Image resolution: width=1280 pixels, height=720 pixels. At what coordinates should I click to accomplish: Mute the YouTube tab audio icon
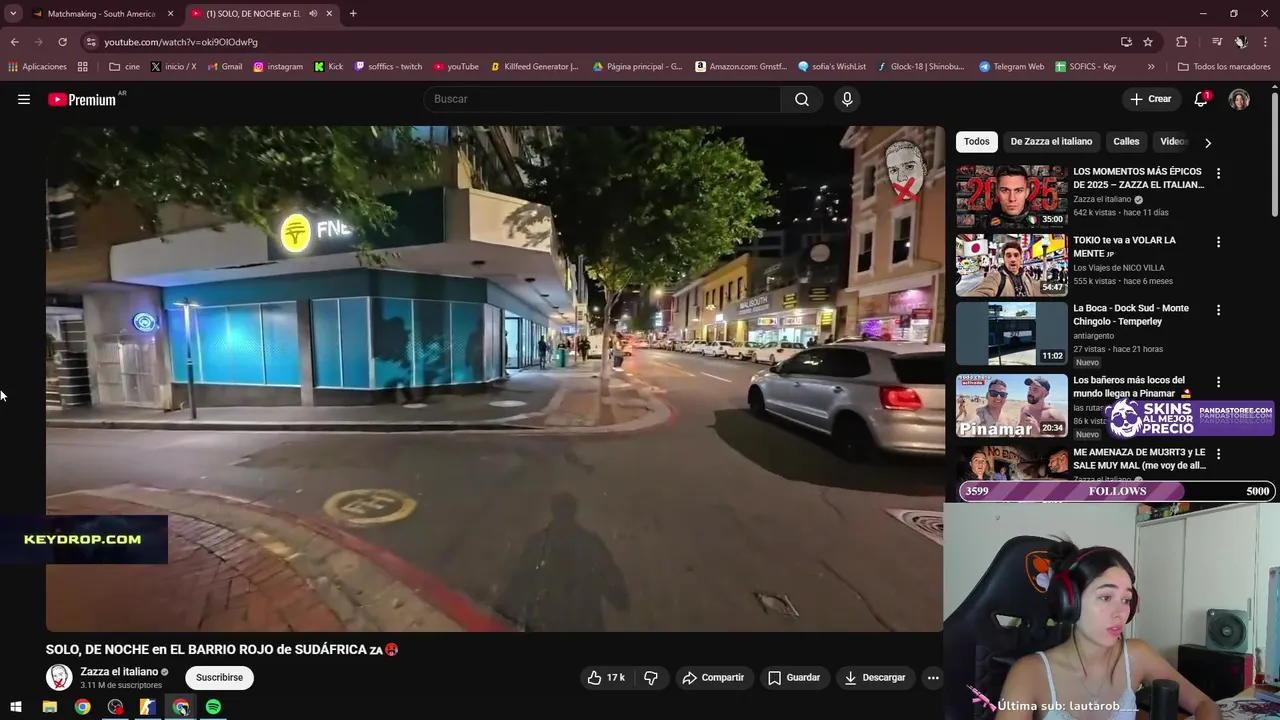(313, 14)
